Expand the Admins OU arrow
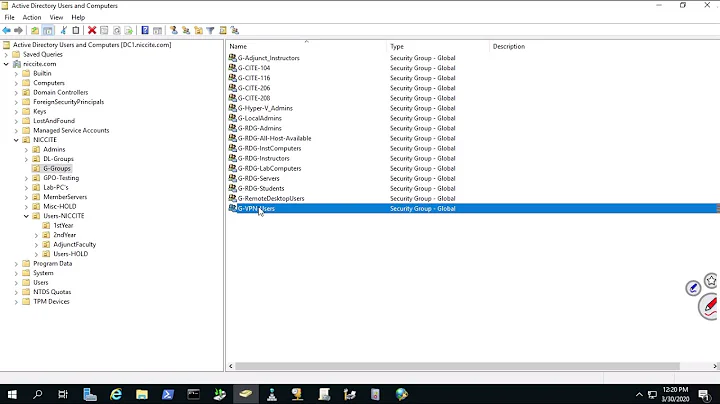 pyautogui.click(x=26, y=150)
